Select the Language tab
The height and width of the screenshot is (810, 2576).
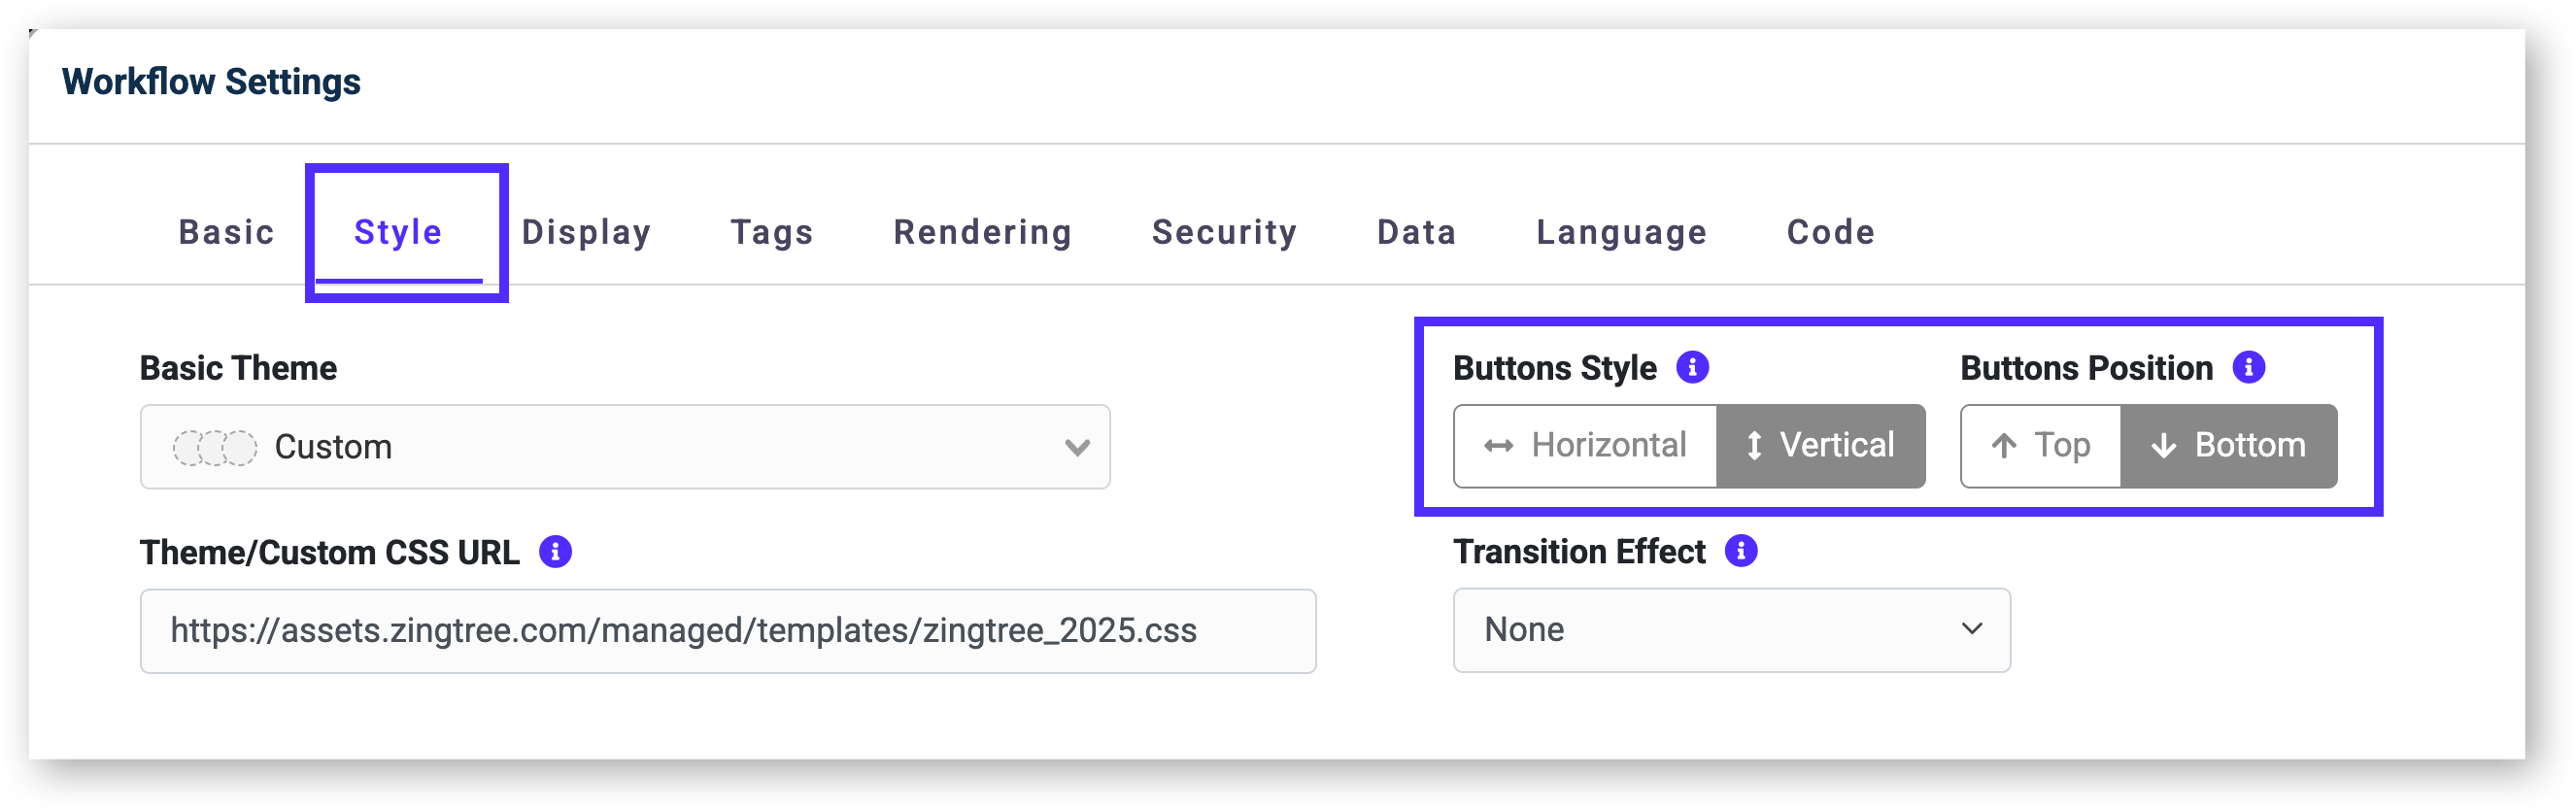pos(1621,232)
